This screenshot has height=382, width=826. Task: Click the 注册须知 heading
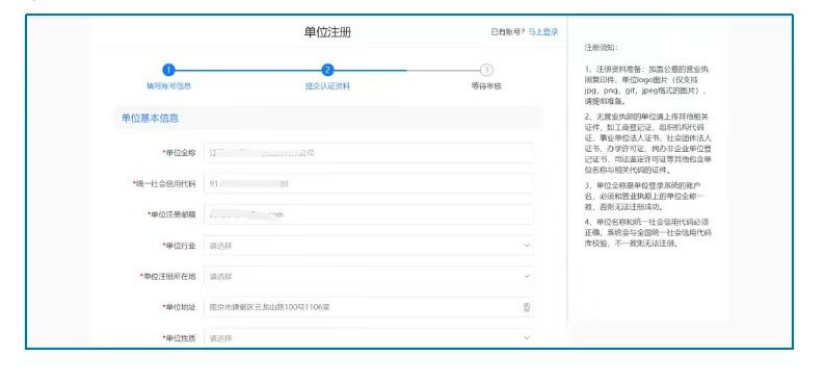(601, 48)
